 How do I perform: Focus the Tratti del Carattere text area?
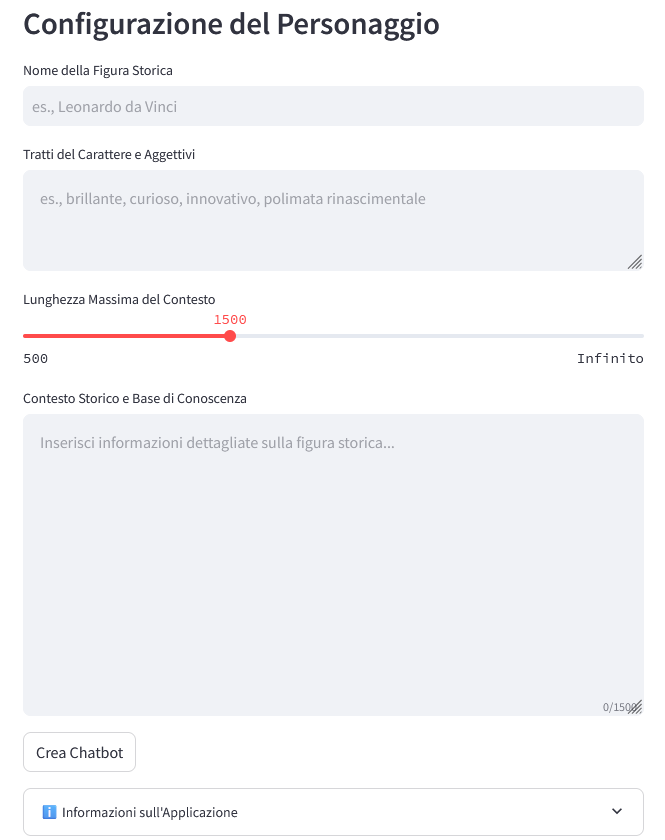click(333, 220)
